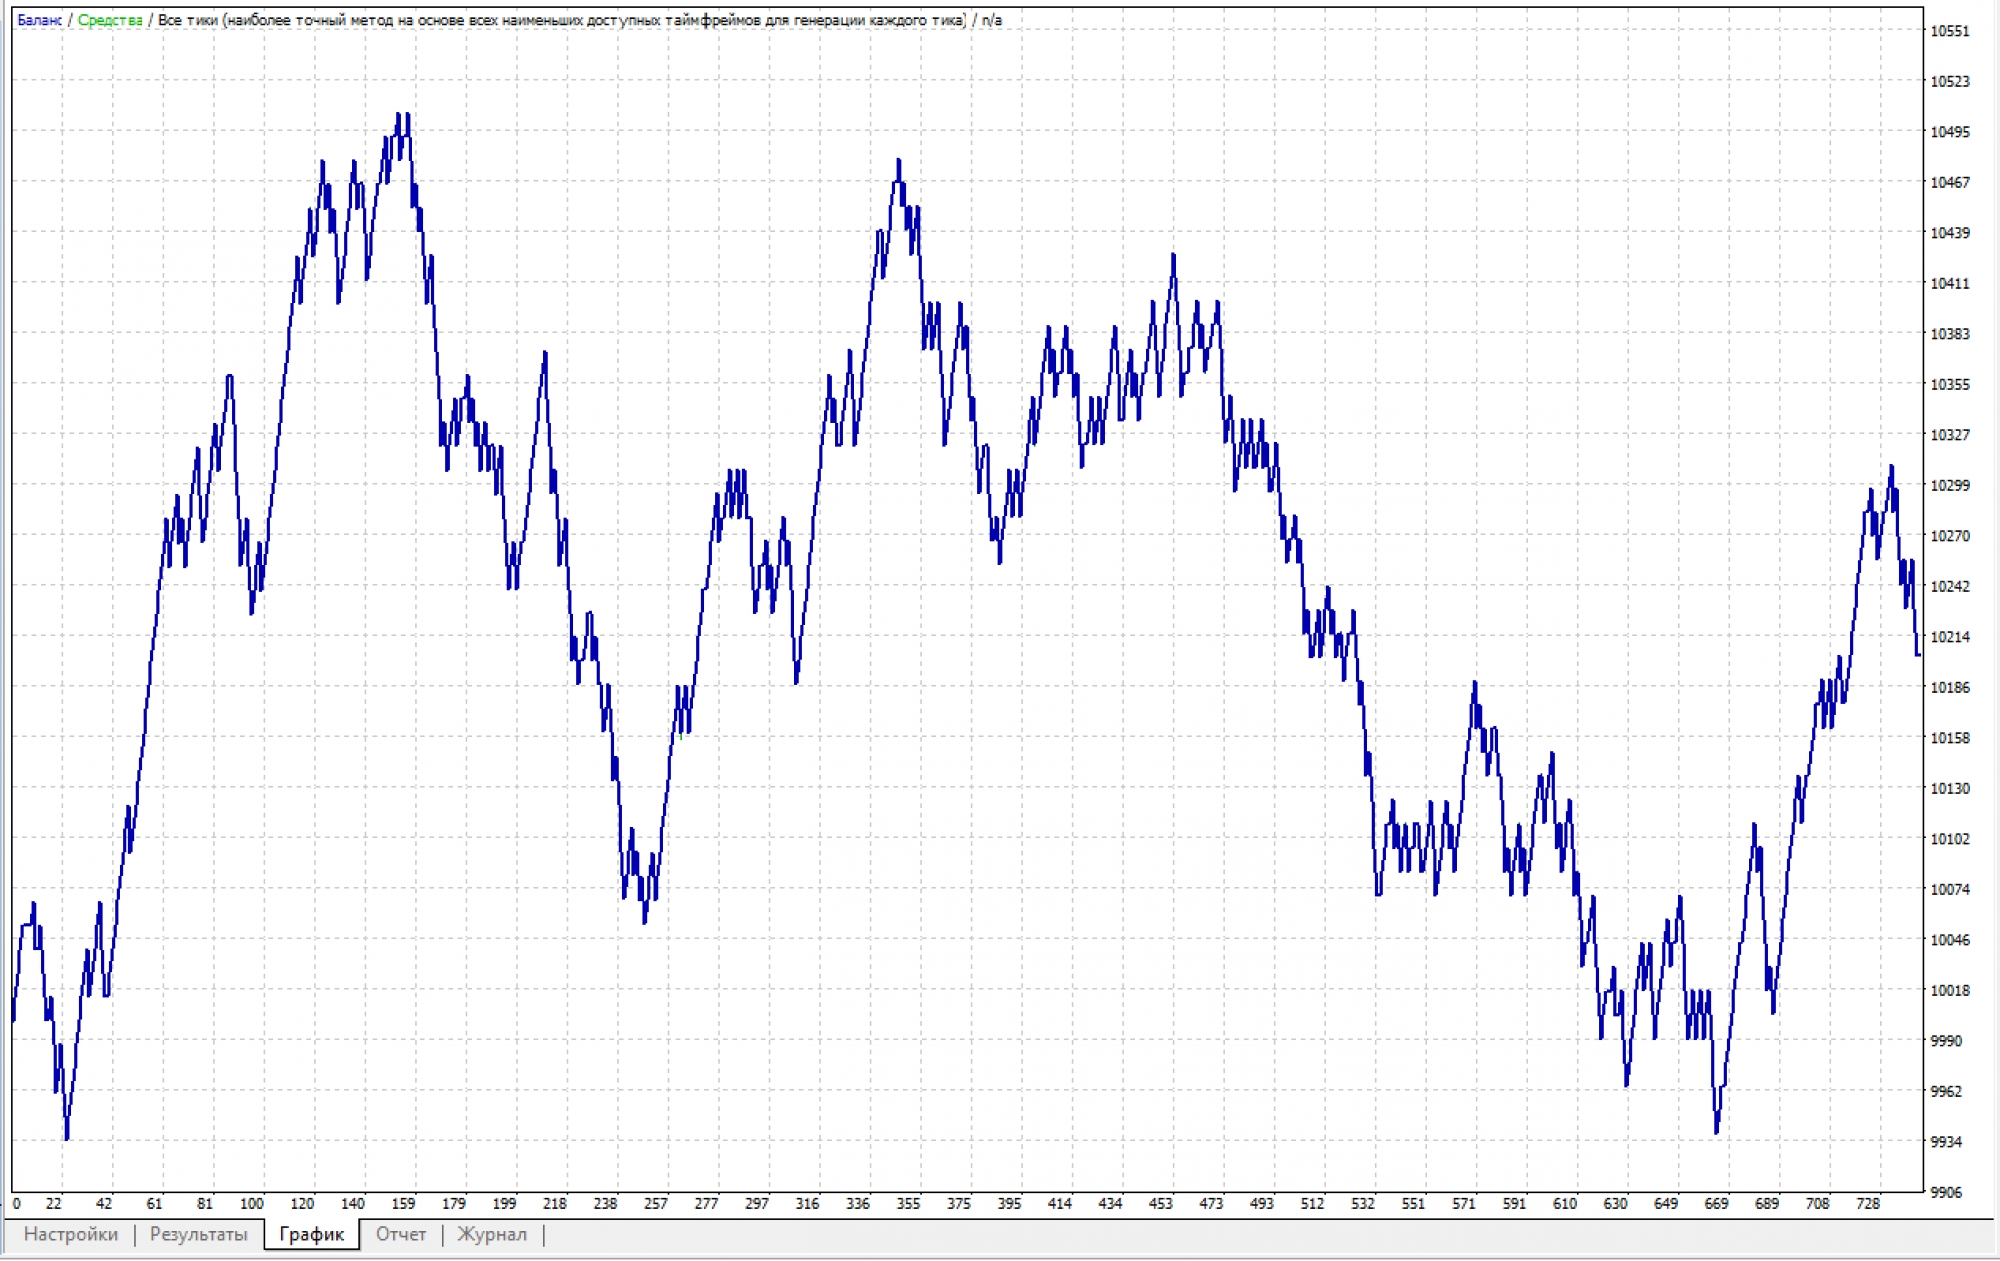
Task: Click the n/a label in chart header
Action: (991, 20)
